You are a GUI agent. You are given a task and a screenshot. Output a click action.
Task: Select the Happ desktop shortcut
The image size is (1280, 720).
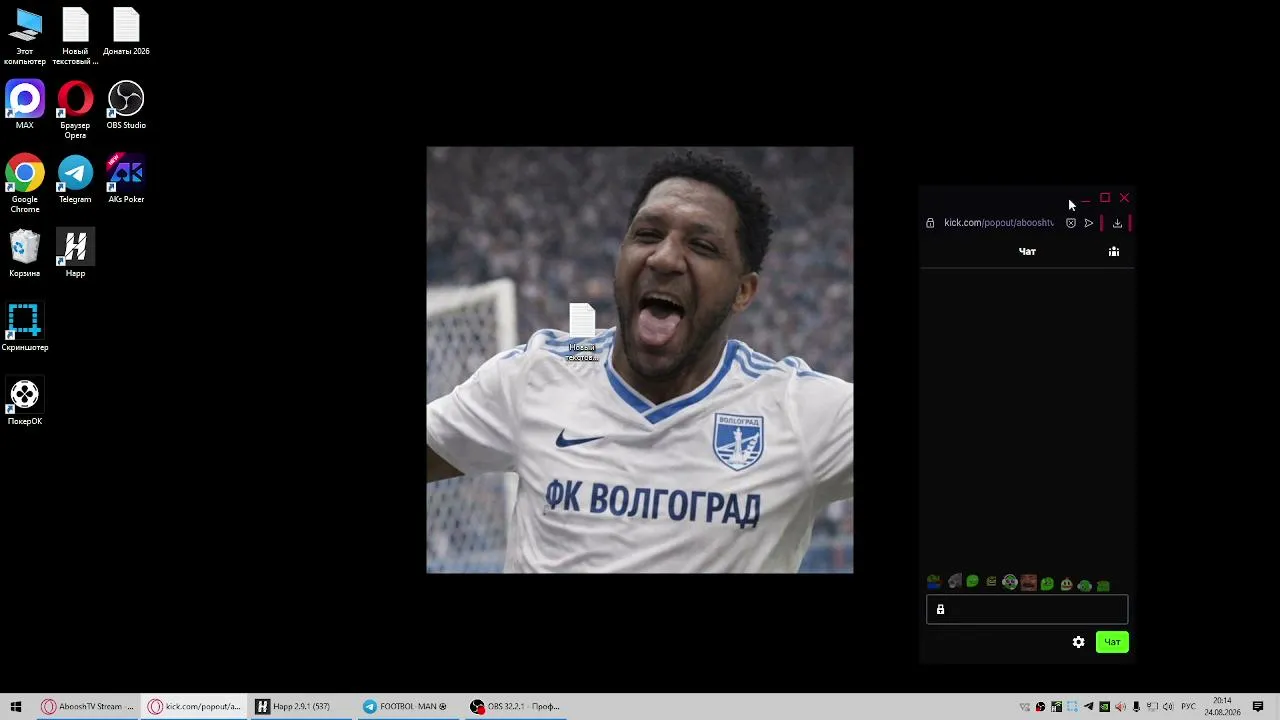point(75,253)
